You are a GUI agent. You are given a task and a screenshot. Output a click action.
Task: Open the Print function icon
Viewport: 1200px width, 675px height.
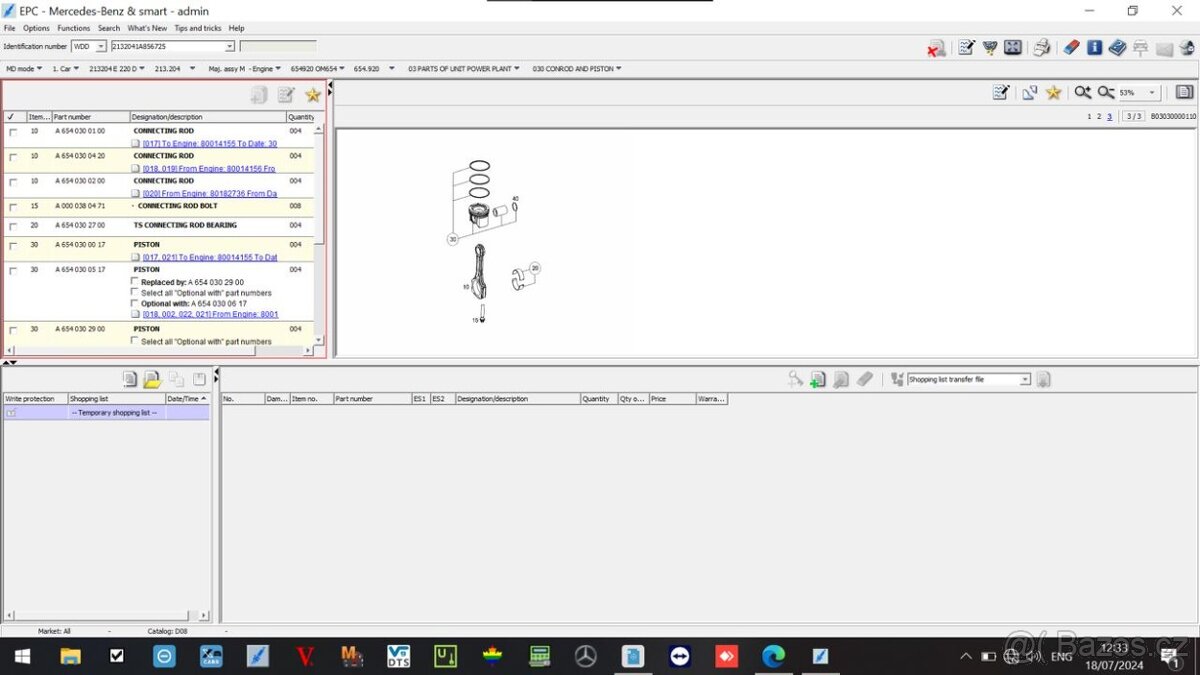[x=1041, y=47]
